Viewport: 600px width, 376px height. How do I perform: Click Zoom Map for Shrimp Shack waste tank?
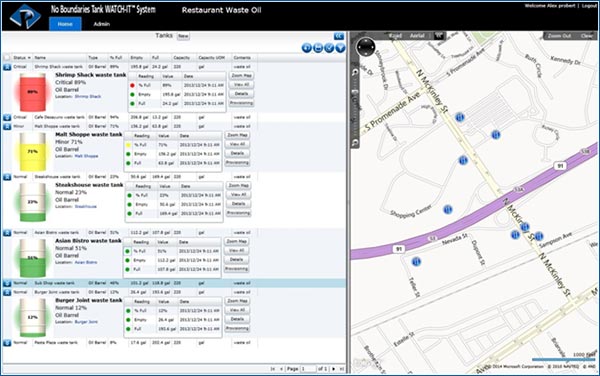(x=241, y=76)
